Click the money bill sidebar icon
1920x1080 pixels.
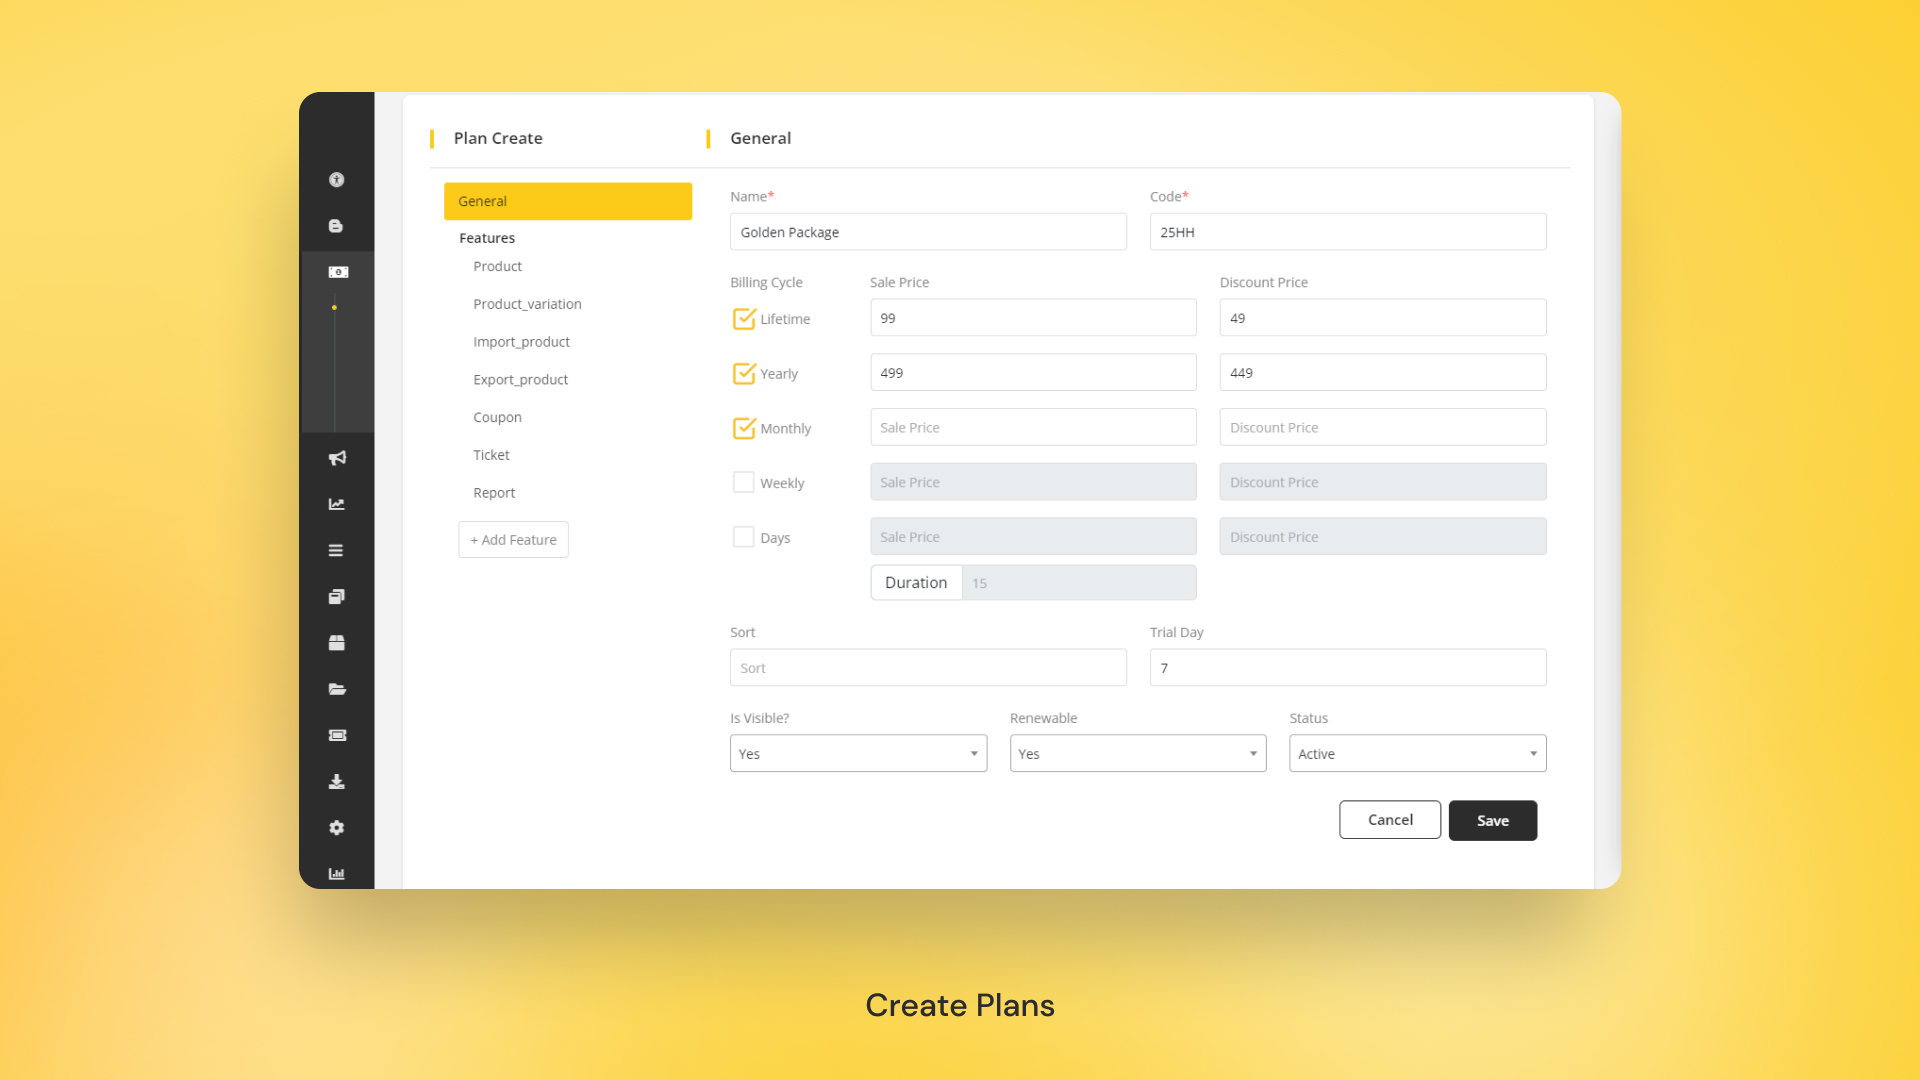click(337, 272)
